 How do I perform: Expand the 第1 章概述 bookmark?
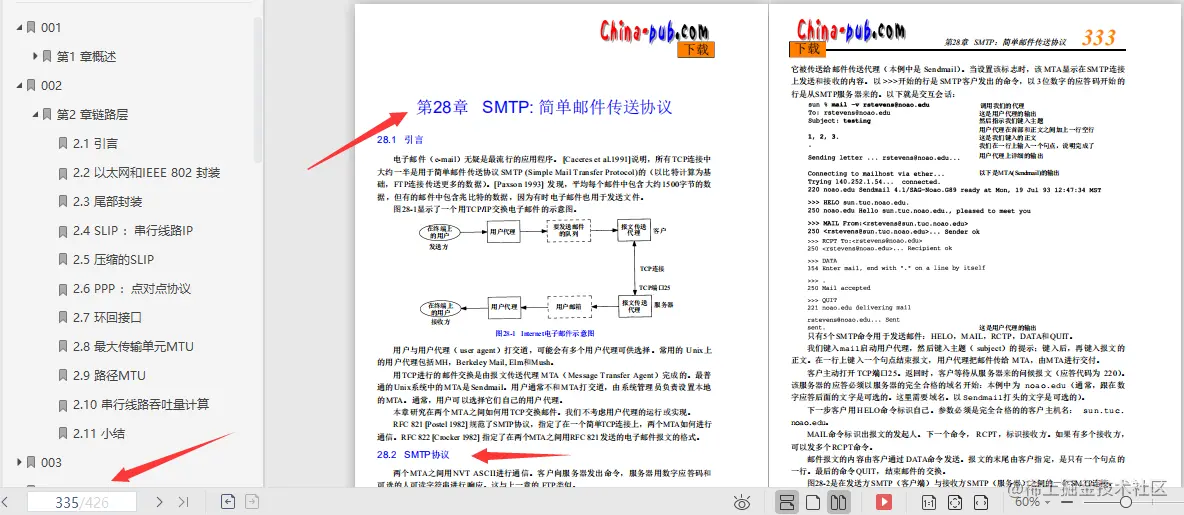tap(35, 56)
